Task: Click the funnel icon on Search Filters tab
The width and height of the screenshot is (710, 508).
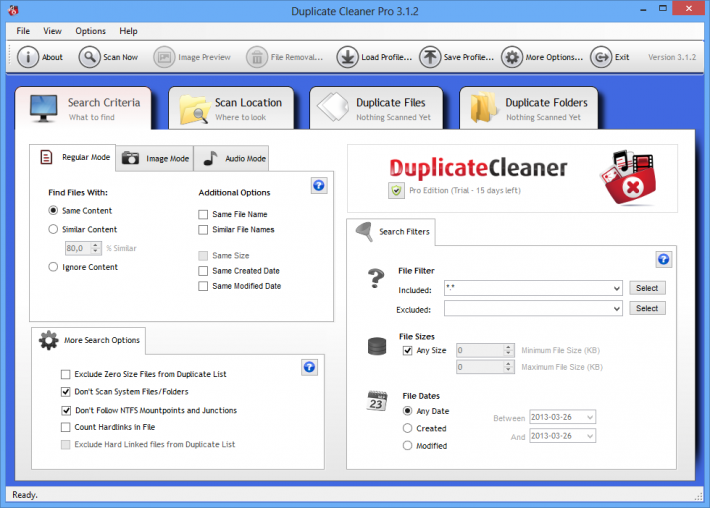Action: point(364,232)
